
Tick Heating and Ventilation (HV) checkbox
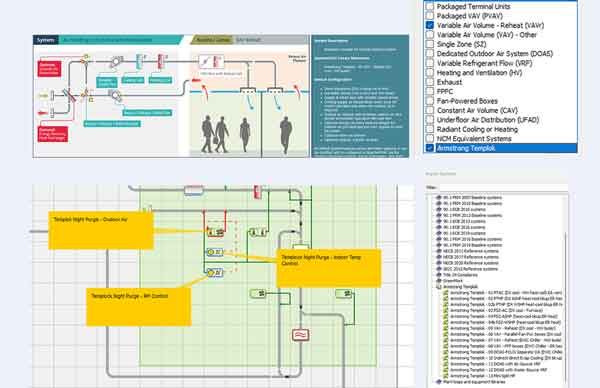tap(430, 72)
